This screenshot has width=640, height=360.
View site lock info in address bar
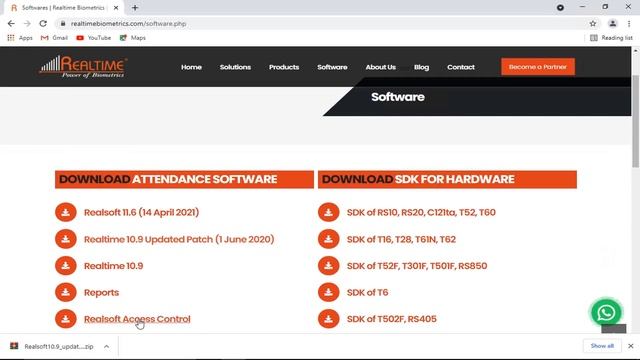tap(63, 24)
